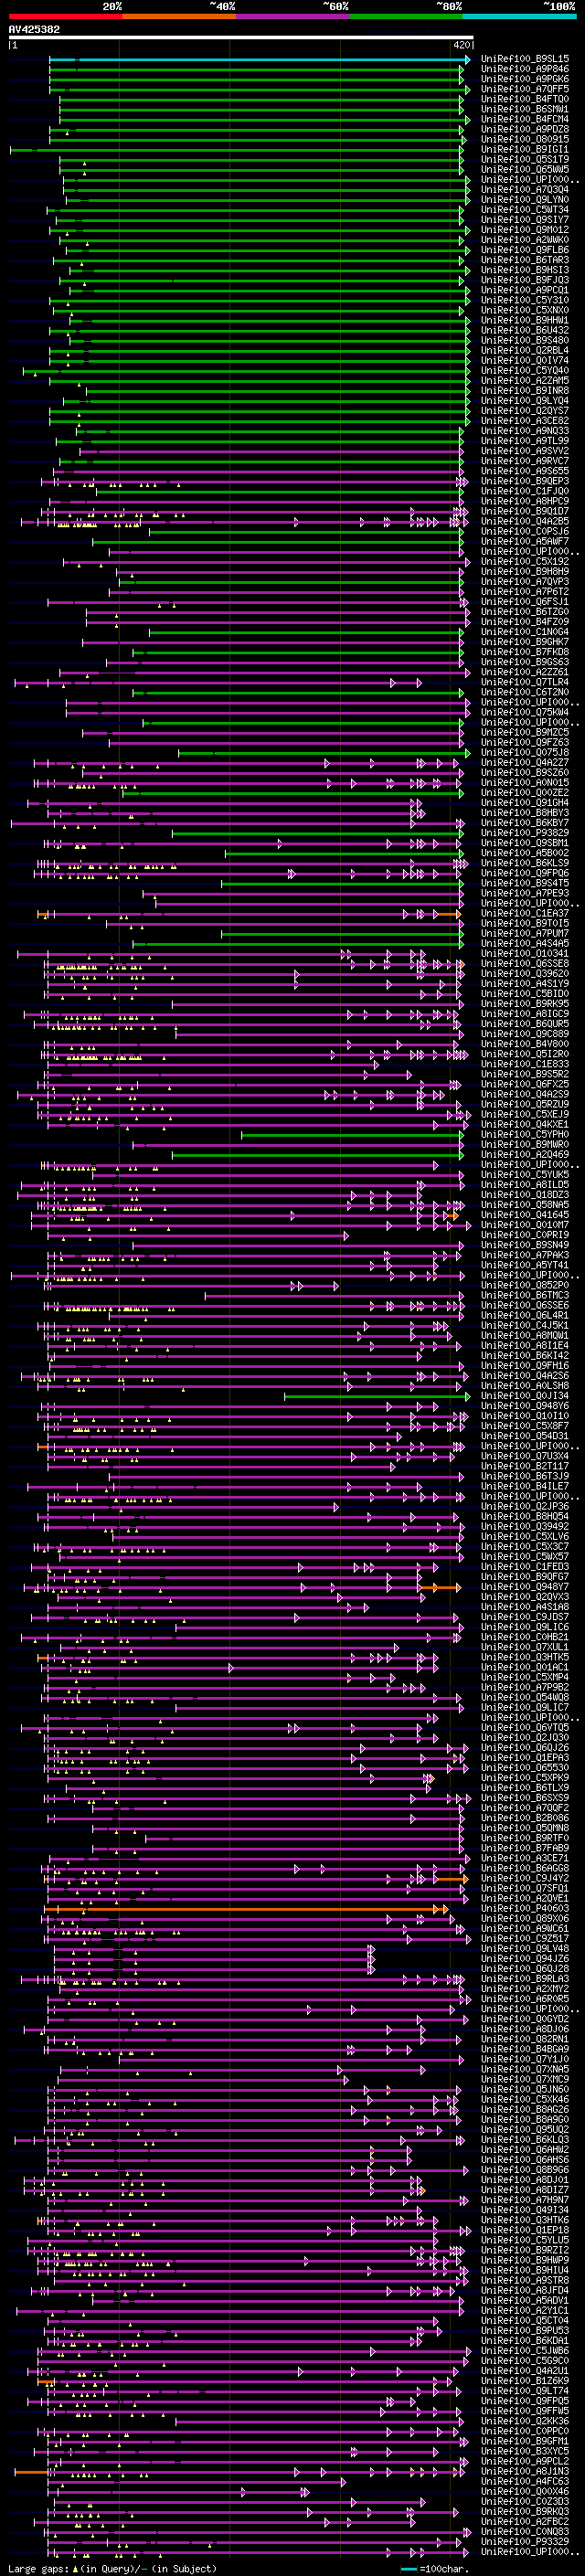Click the white query sequence bar
Viewport: 585px width, 2576px height.
pyautogui.click(x=241, y=38)
